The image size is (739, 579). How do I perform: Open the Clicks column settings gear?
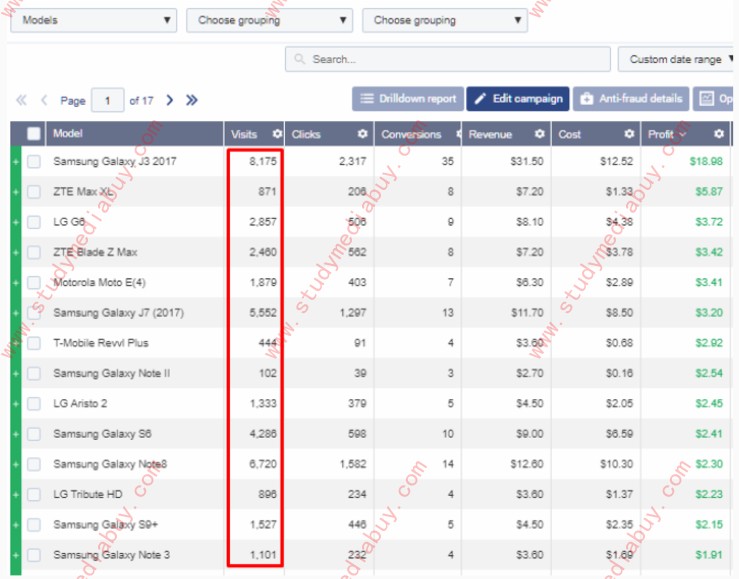[x=362, y=134]
